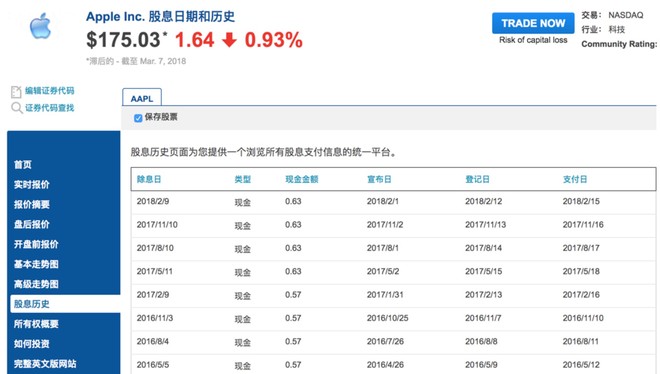Click the 类型 column header
This screenshot has width=660, height=374.
(x=242, y=179)
